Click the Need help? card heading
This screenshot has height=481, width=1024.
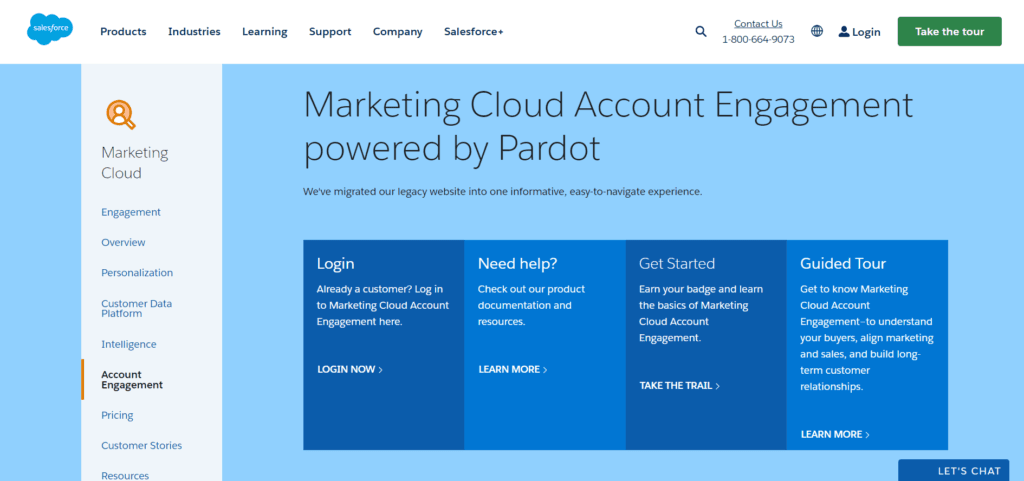click(x=517, y=264)
